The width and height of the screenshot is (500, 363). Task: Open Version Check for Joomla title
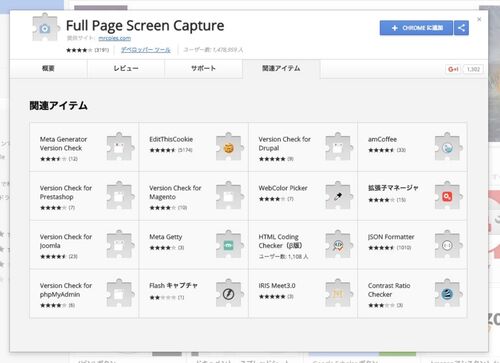(x=66, y=241)
